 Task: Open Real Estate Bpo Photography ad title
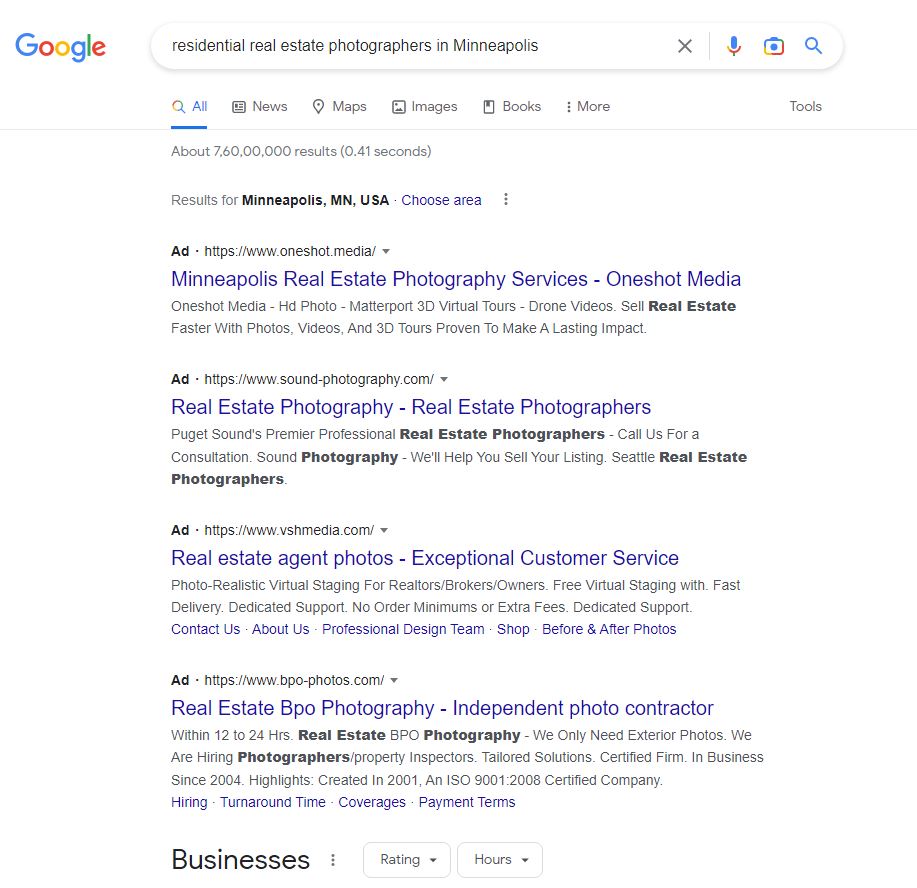tap(442, 708)
